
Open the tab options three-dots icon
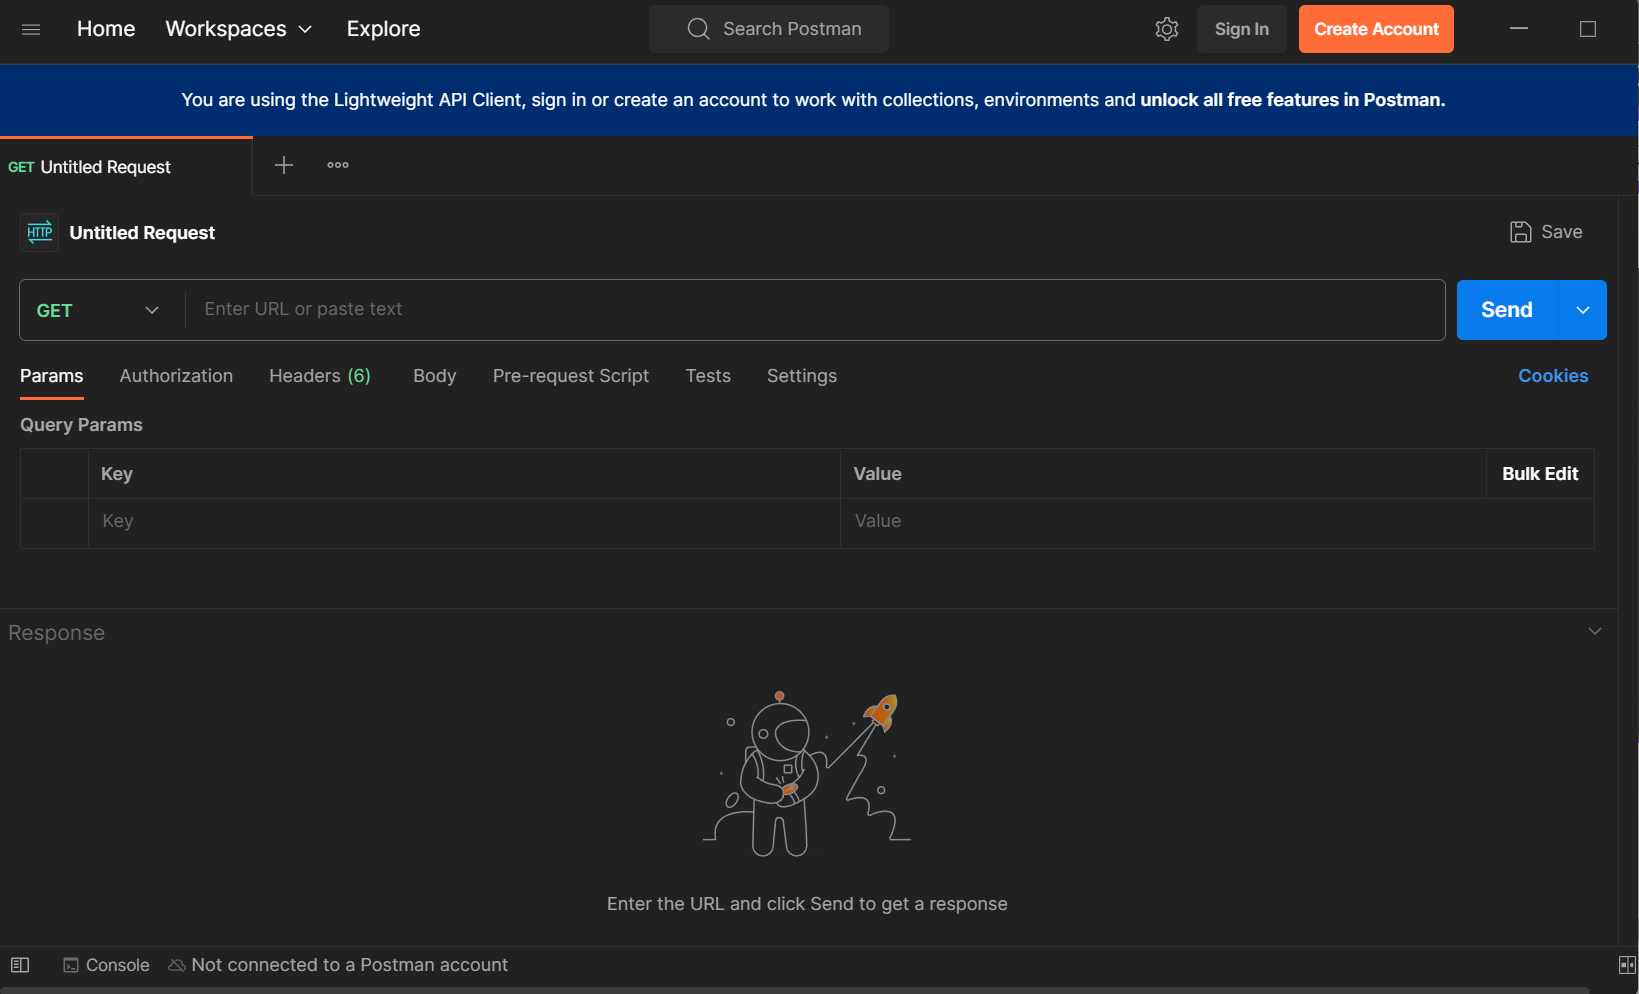338,165
